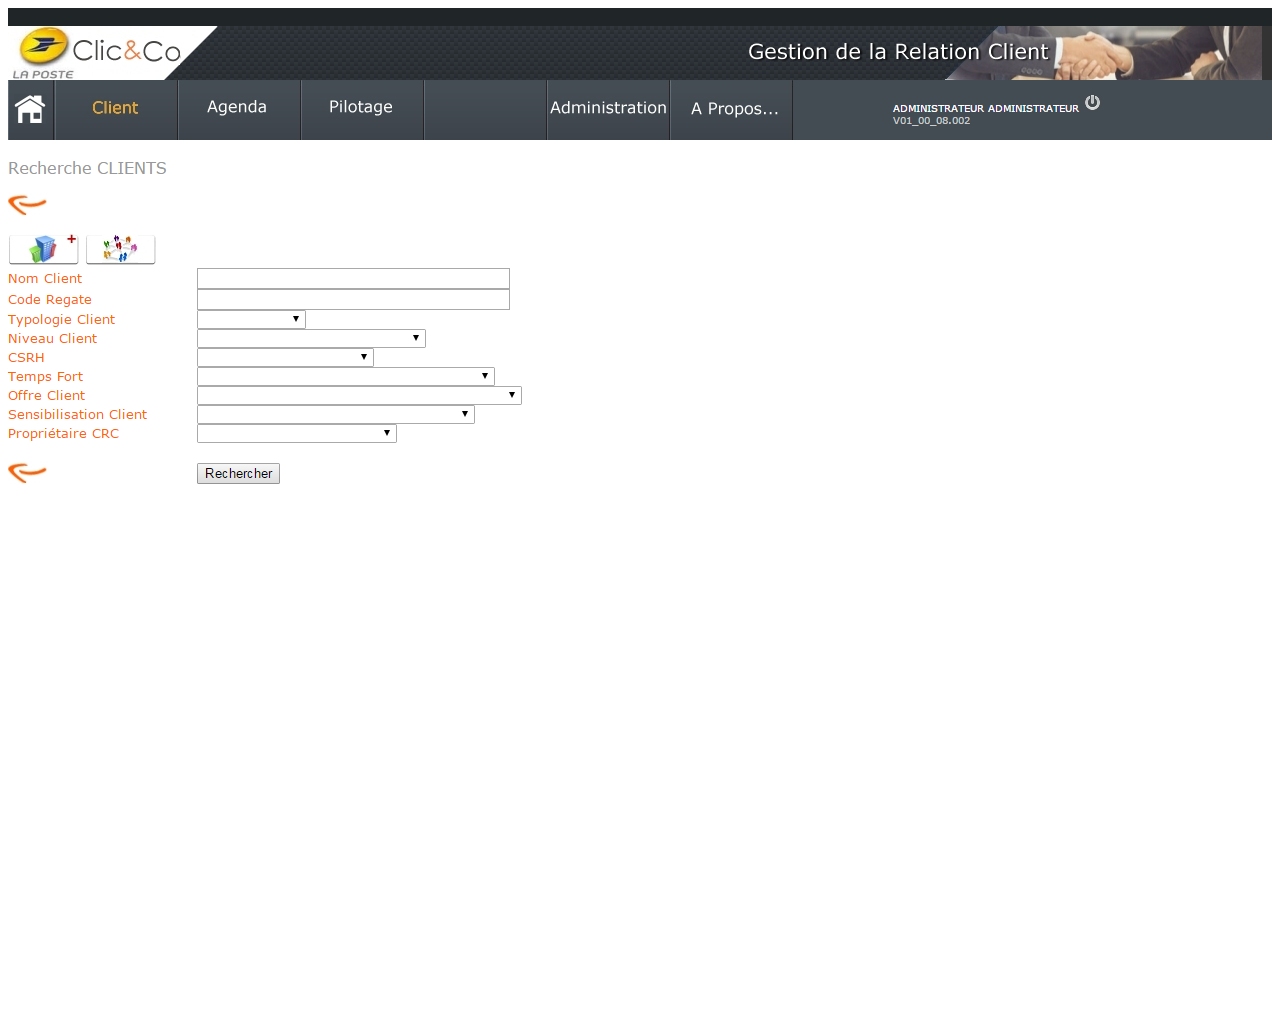This screenshot has height=1024, width=1280.
Task: Open the Administration menu
Action: (608, 108)
